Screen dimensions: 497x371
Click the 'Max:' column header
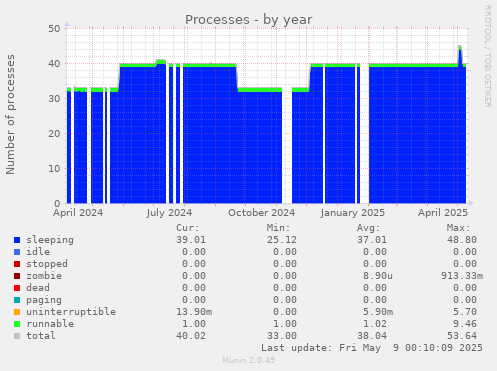pos(458,228)
